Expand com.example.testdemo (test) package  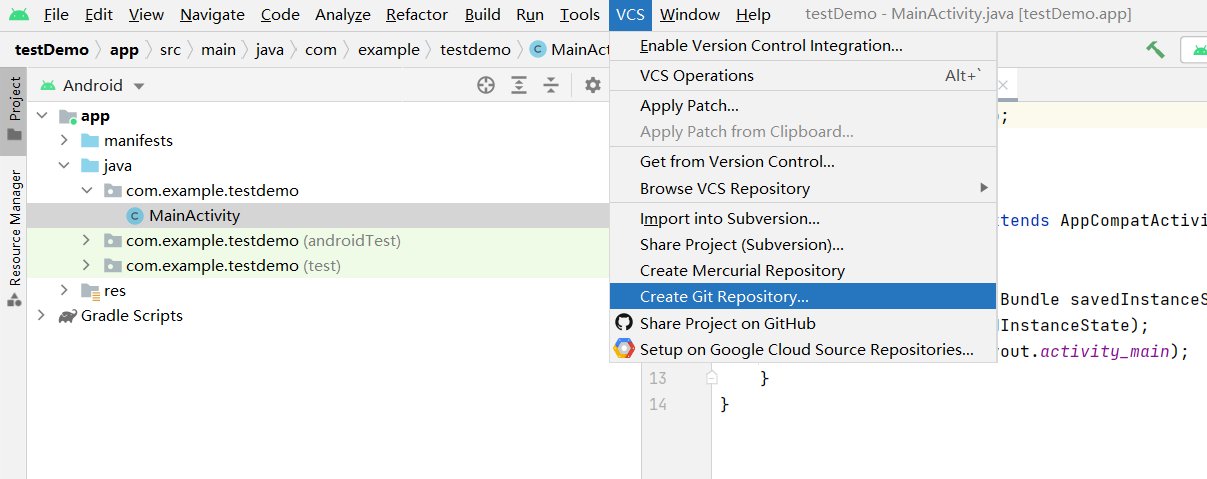point(86,266)
